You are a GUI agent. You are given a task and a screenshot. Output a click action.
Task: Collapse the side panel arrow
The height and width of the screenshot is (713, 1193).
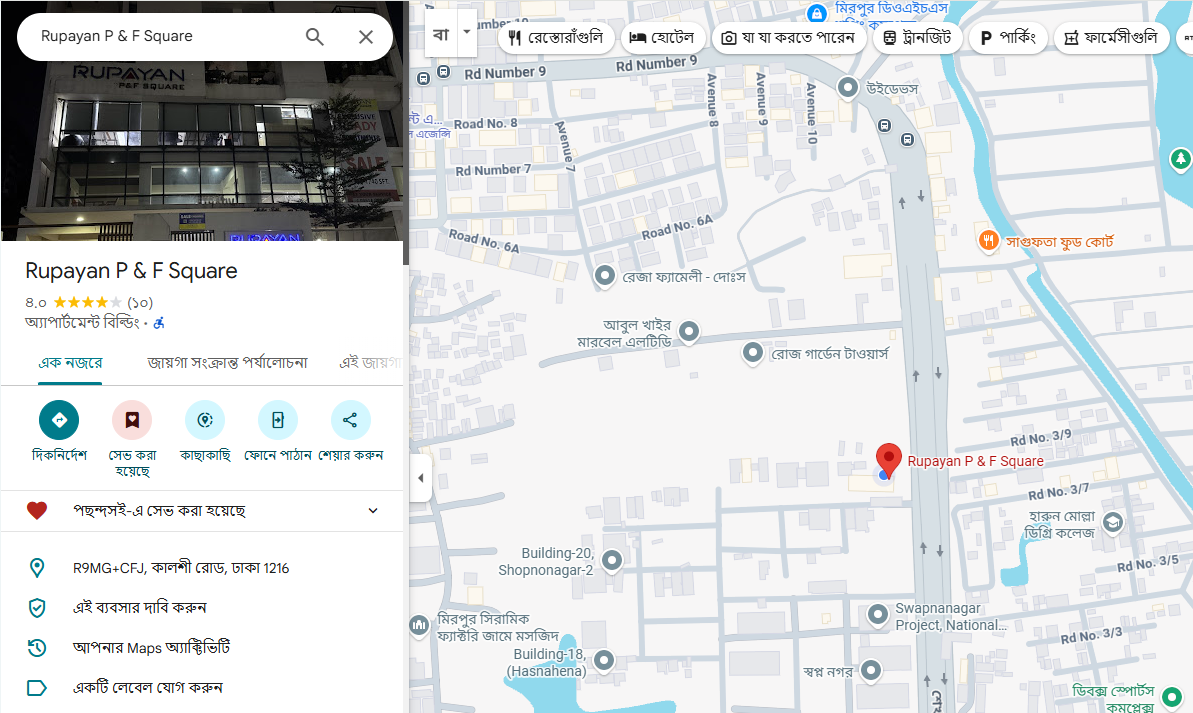pos(420,478)
